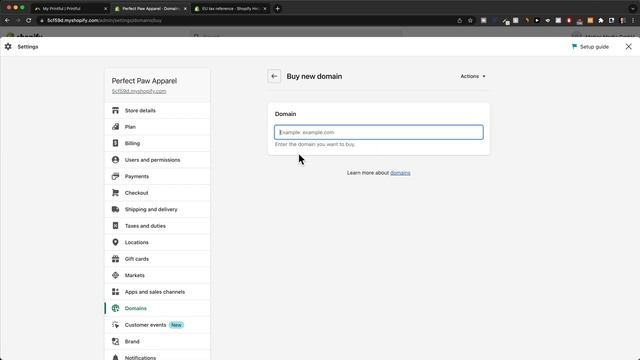Go back from Buy new domain

[274, 76]
